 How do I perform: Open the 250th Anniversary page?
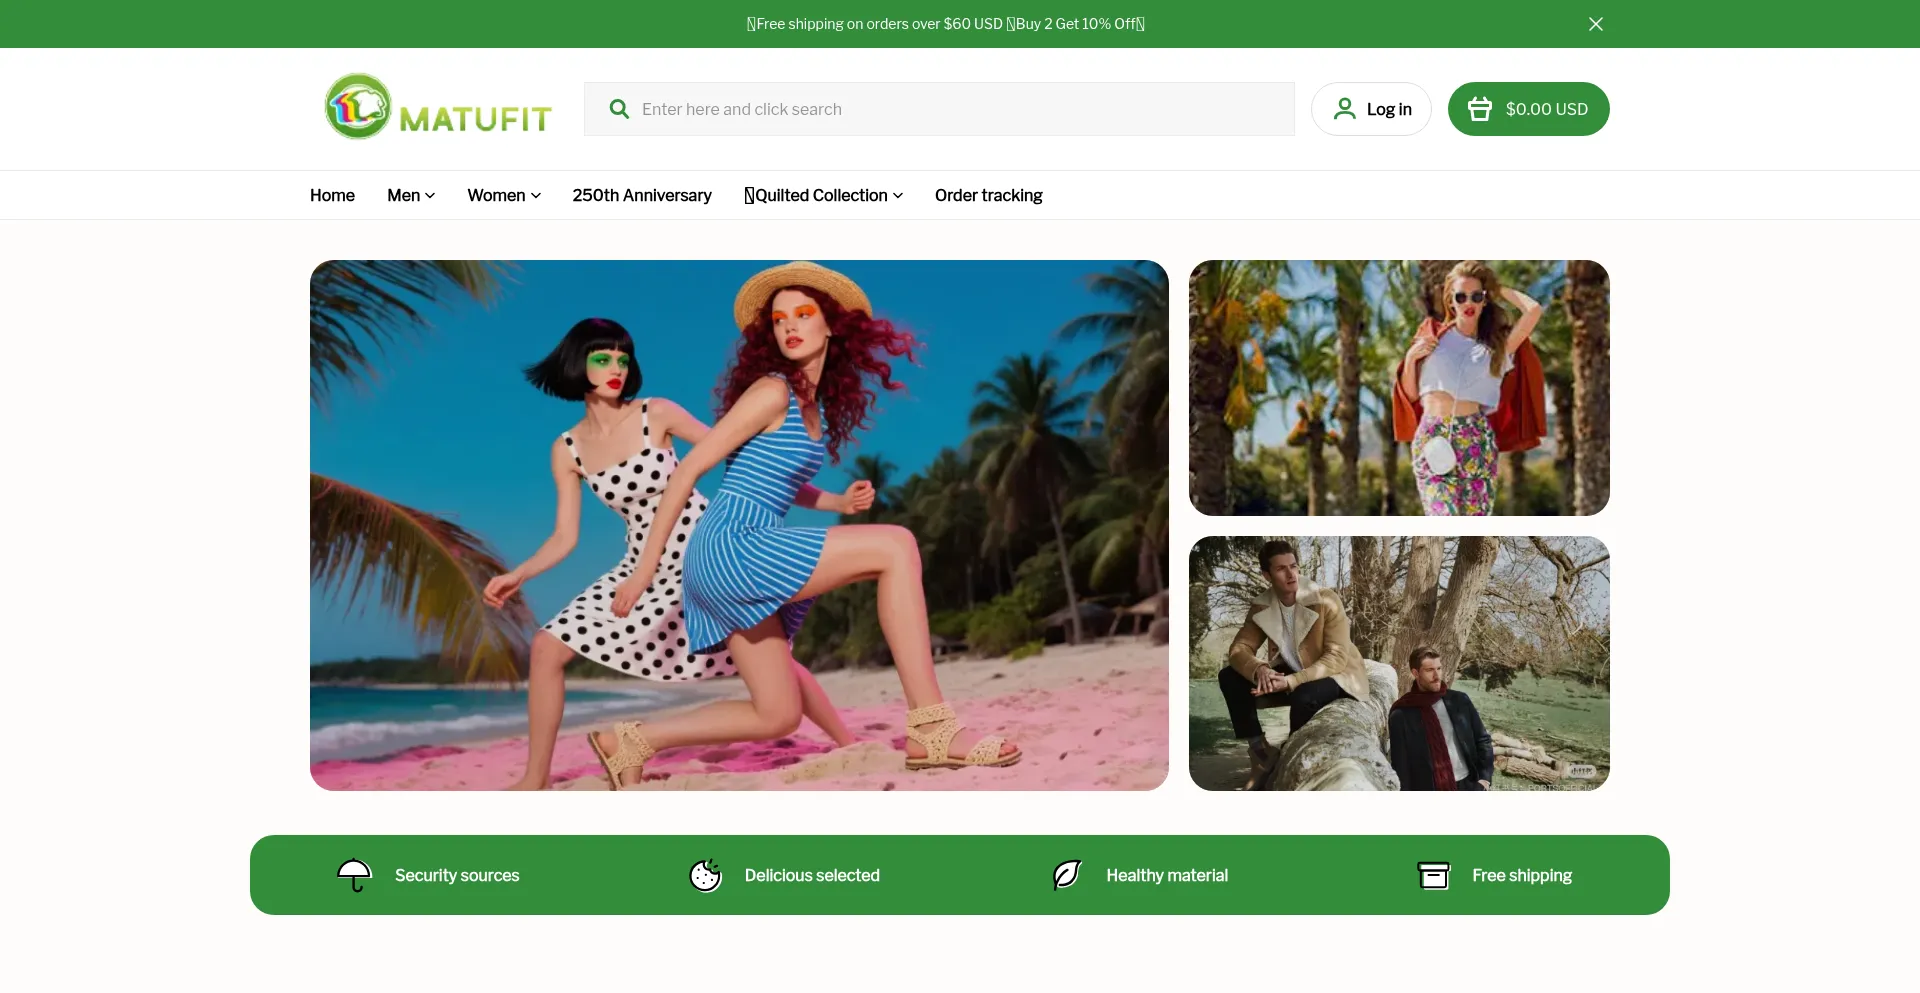pyautogui.click(x=642, y=195)
